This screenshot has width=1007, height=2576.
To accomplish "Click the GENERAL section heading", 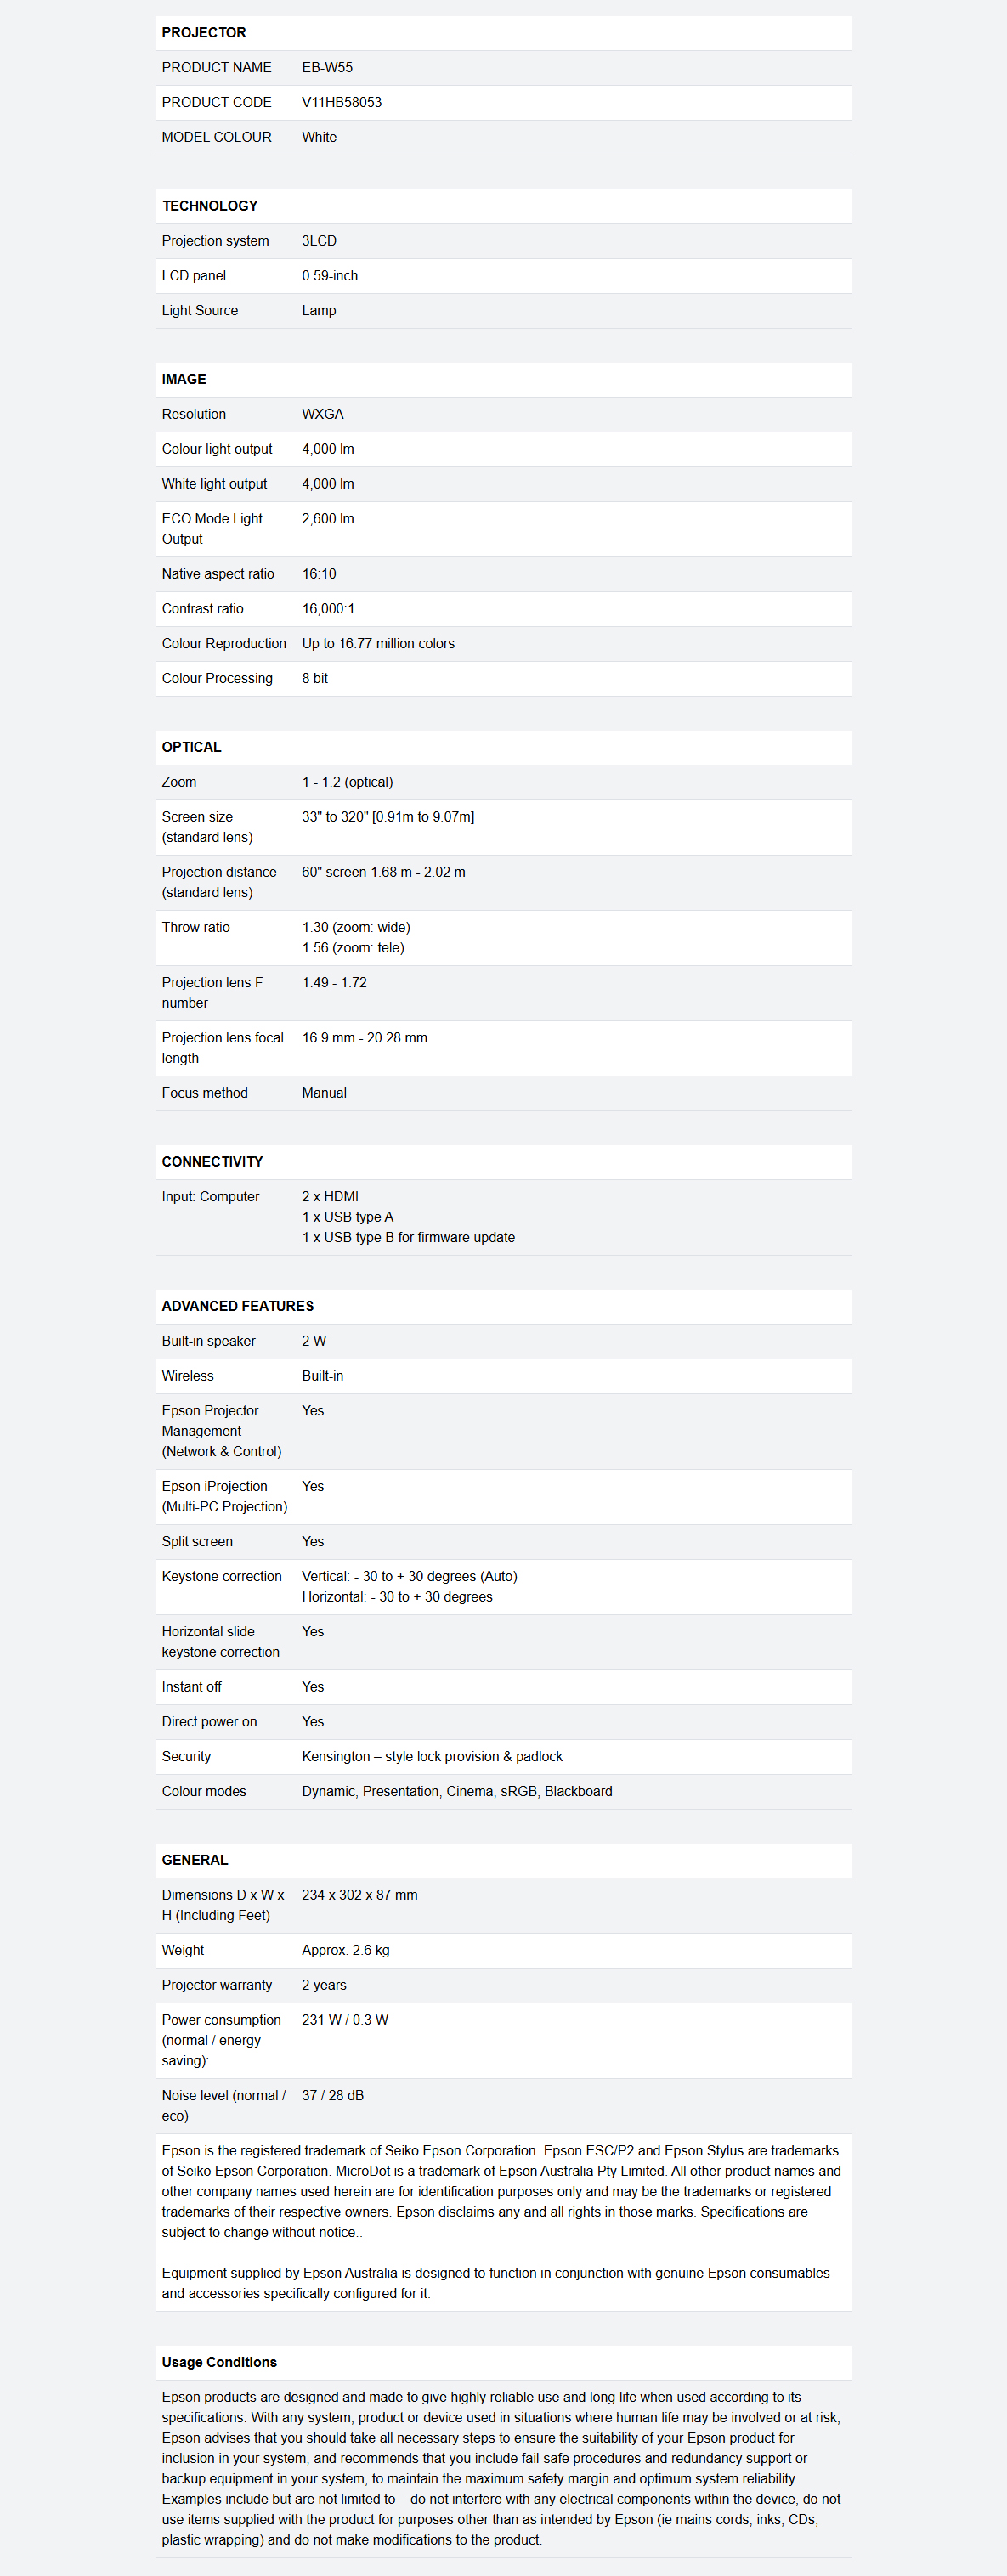I will (x=195, y=1860).
